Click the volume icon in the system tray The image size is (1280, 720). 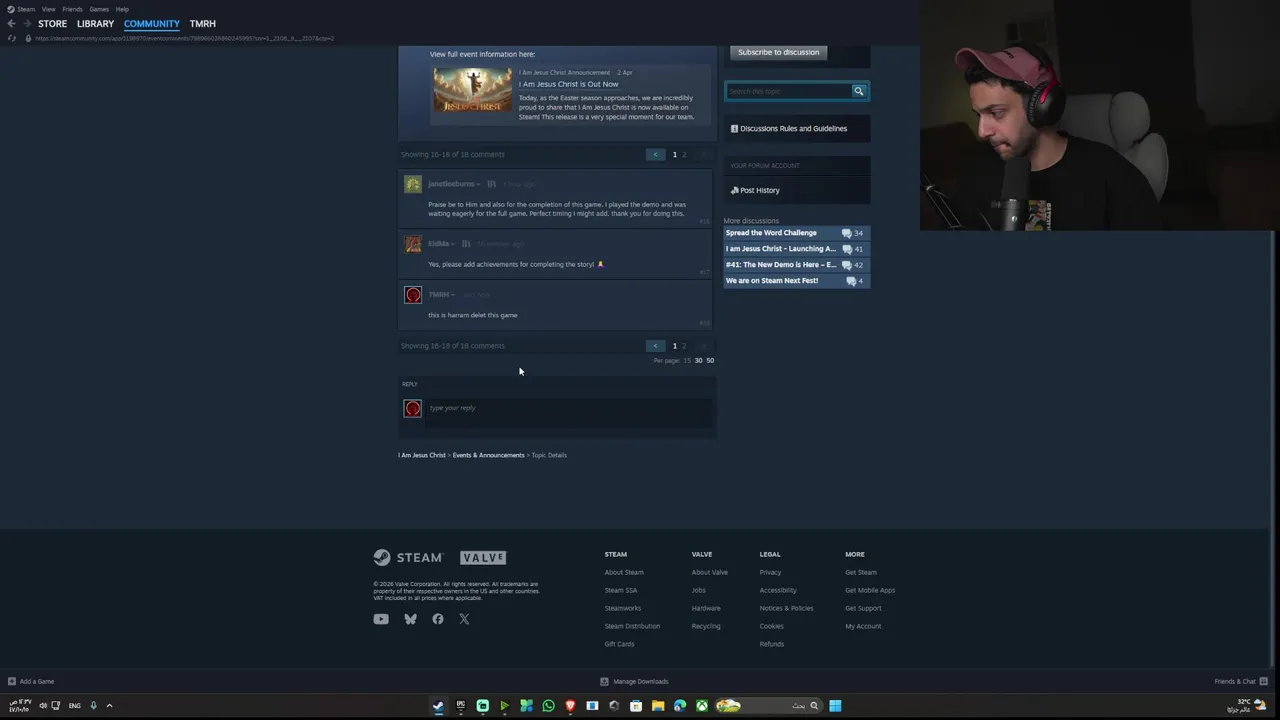click(x=43, y=706)
